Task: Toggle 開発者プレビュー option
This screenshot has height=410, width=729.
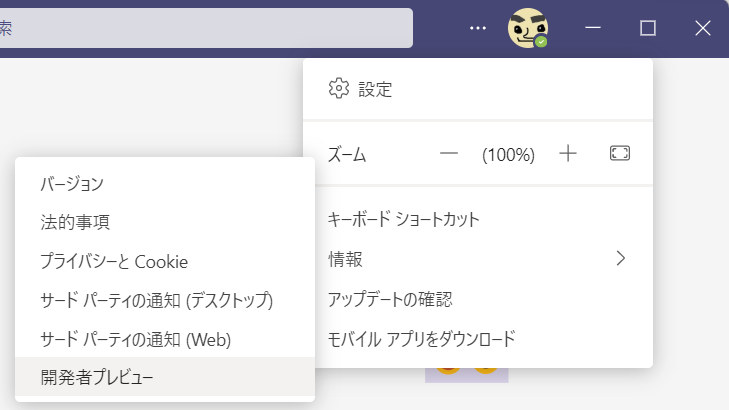Action: 165,377
